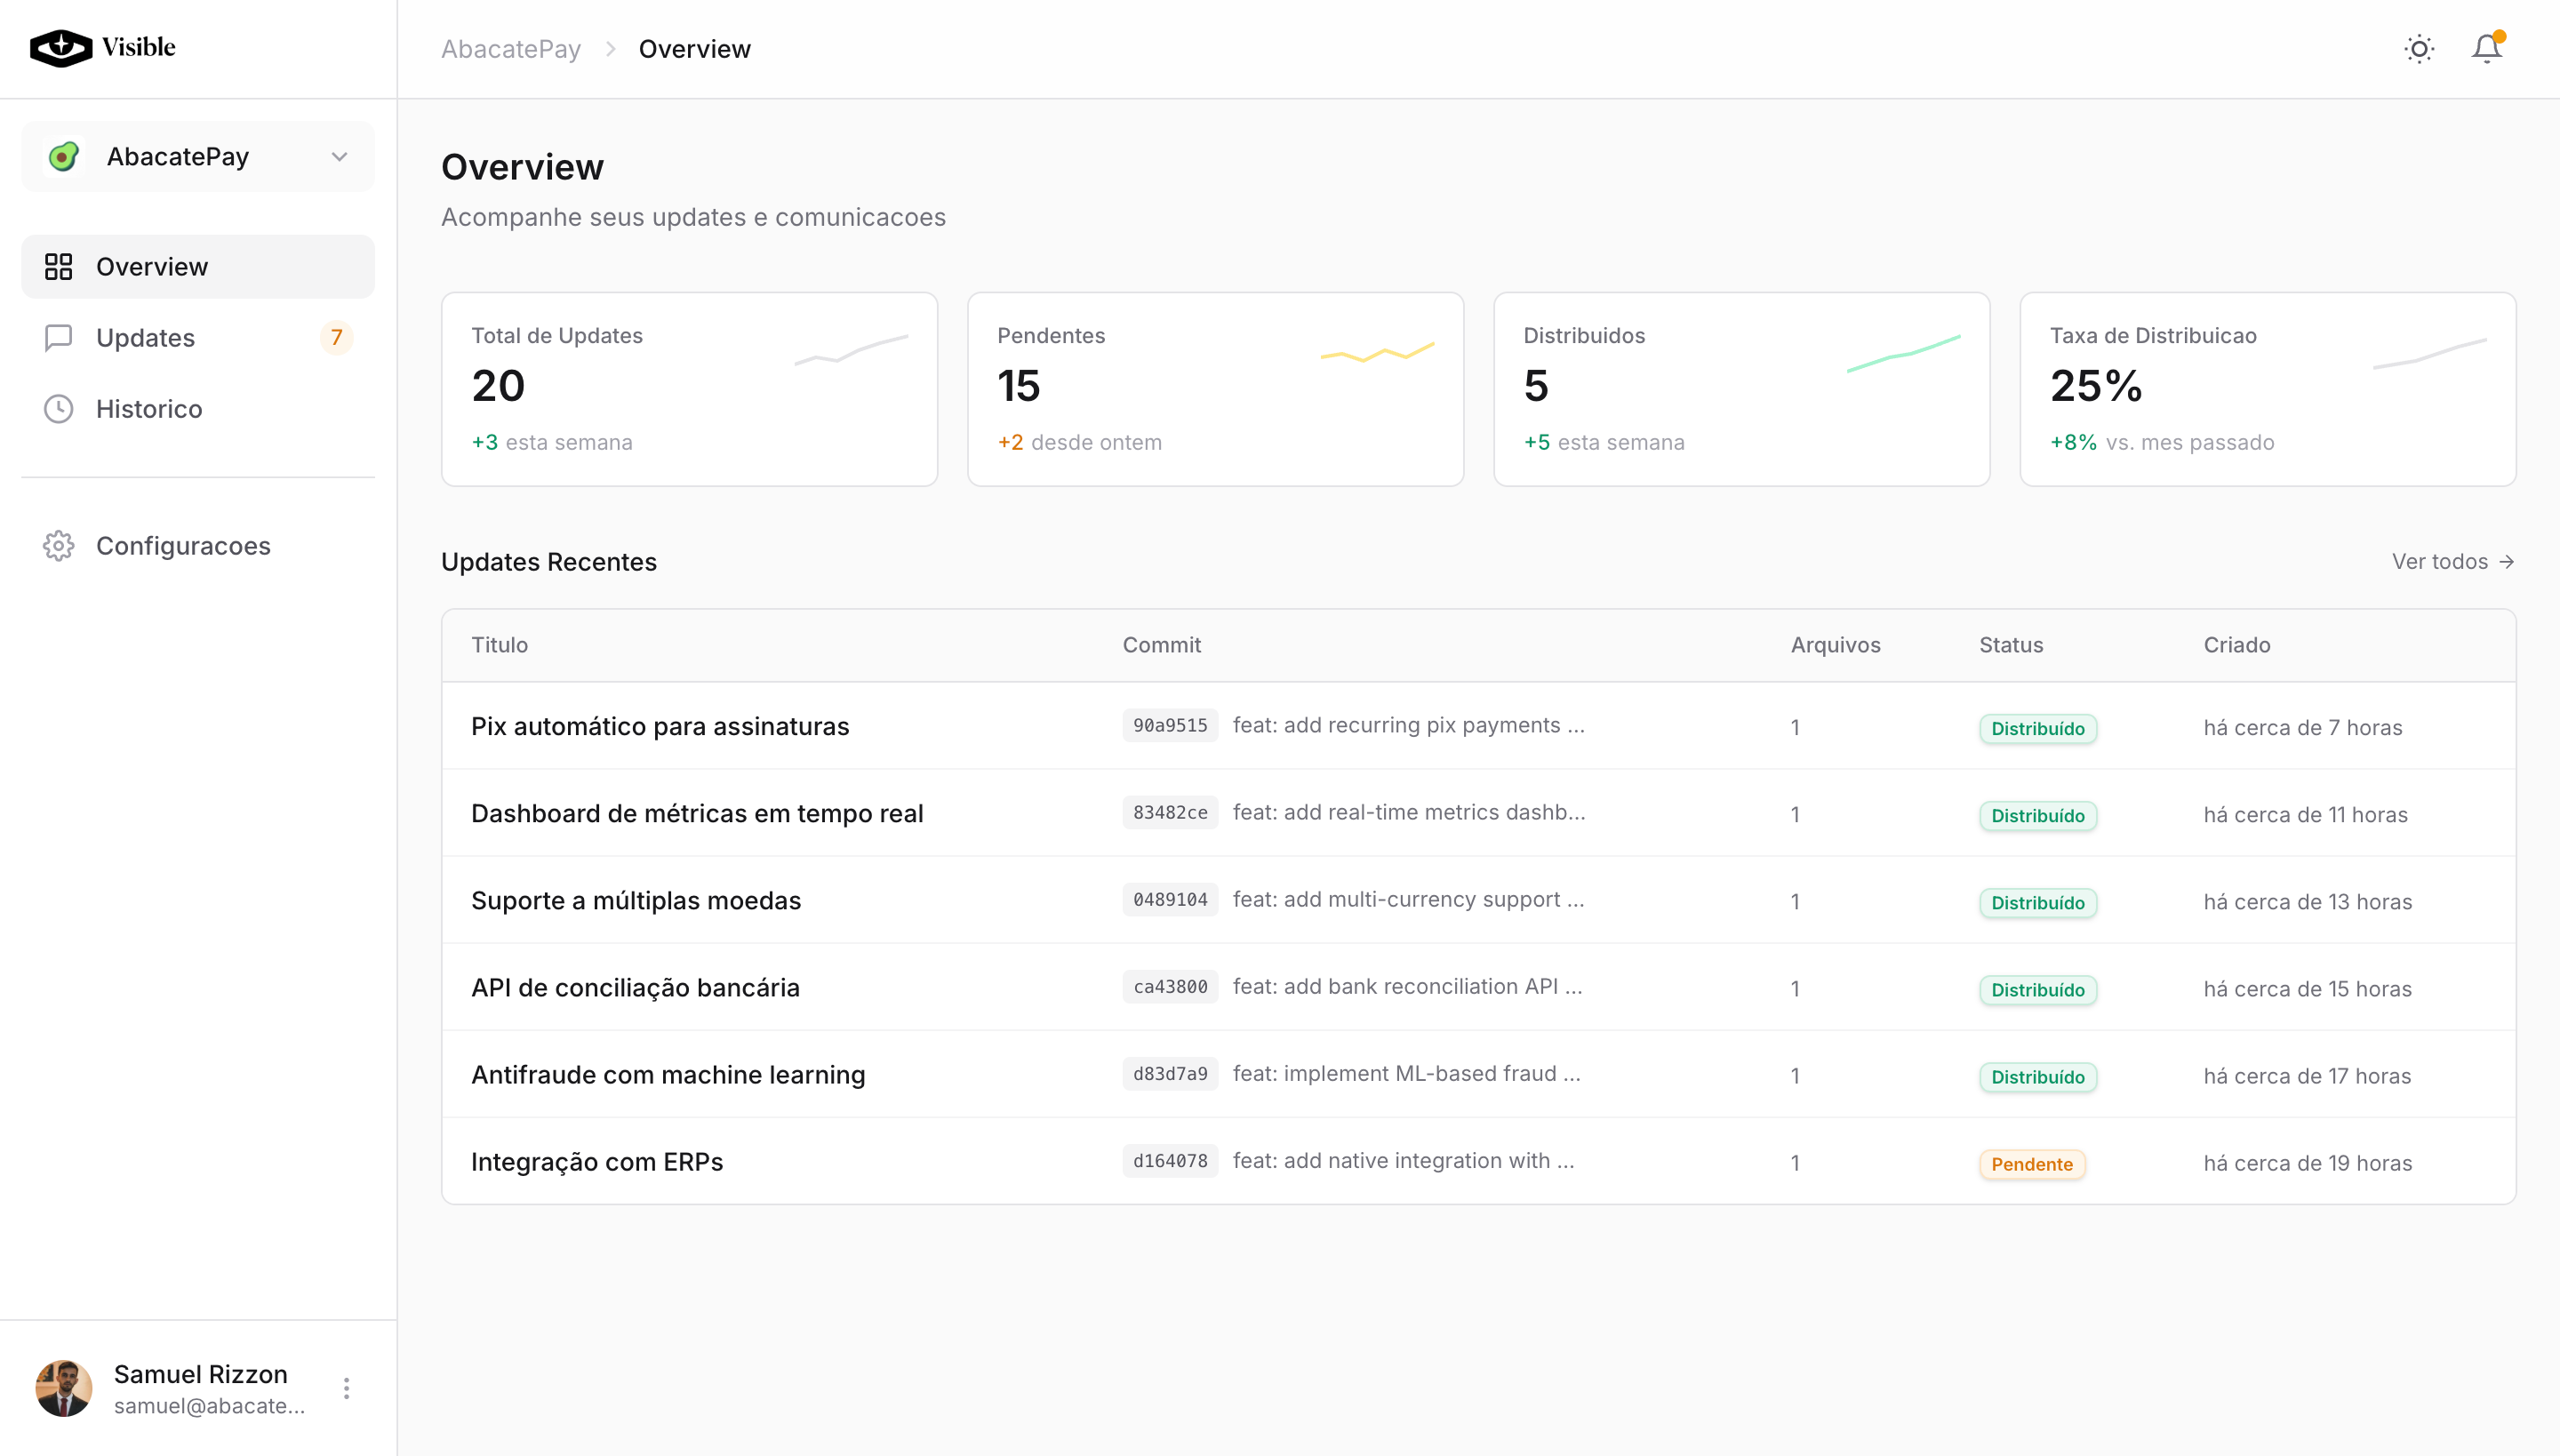This screenshot has height=1456, width=2560.
Task: Click the Visible logo icon
Action: click(60, 47)
